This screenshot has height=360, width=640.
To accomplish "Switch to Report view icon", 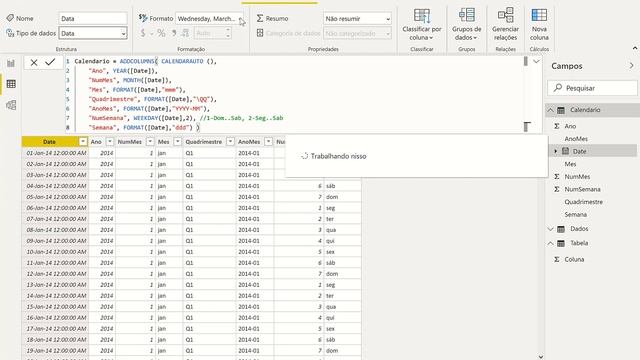I will click(x=11, y=63).
